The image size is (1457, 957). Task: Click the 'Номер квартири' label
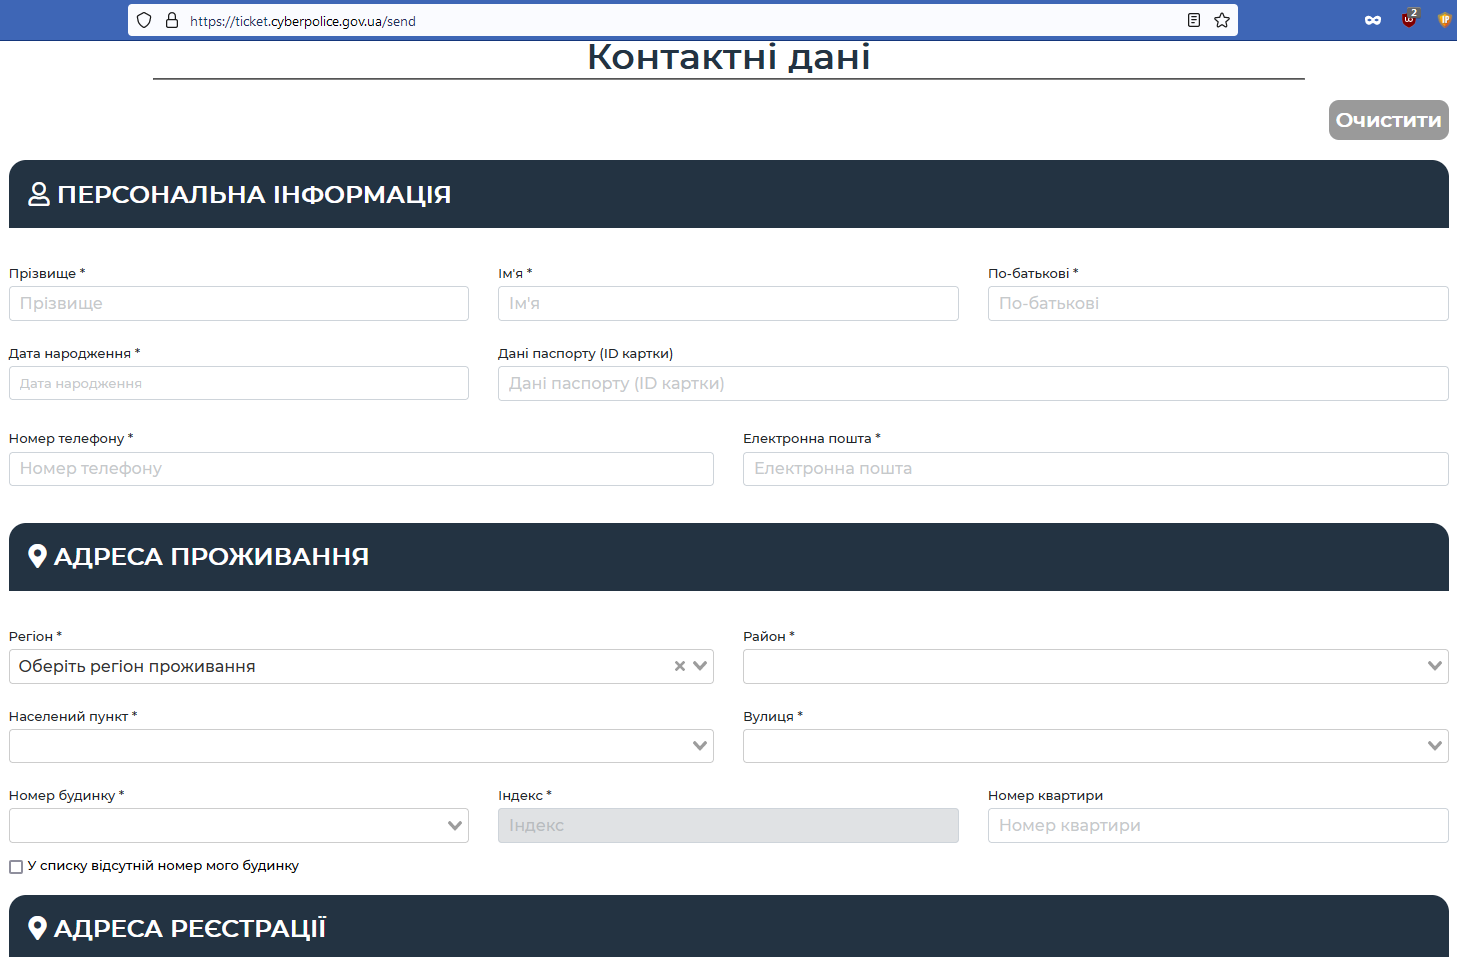1046,795
